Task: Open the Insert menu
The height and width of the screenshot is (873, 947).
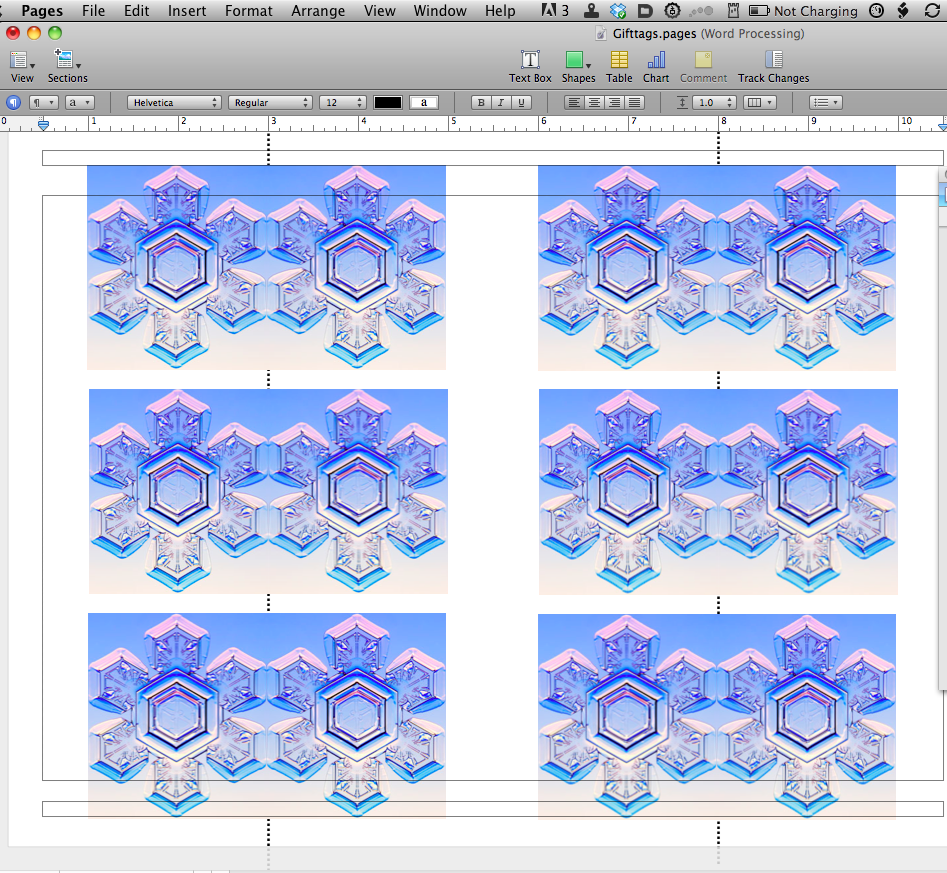Action: click(x=187, y=11)
